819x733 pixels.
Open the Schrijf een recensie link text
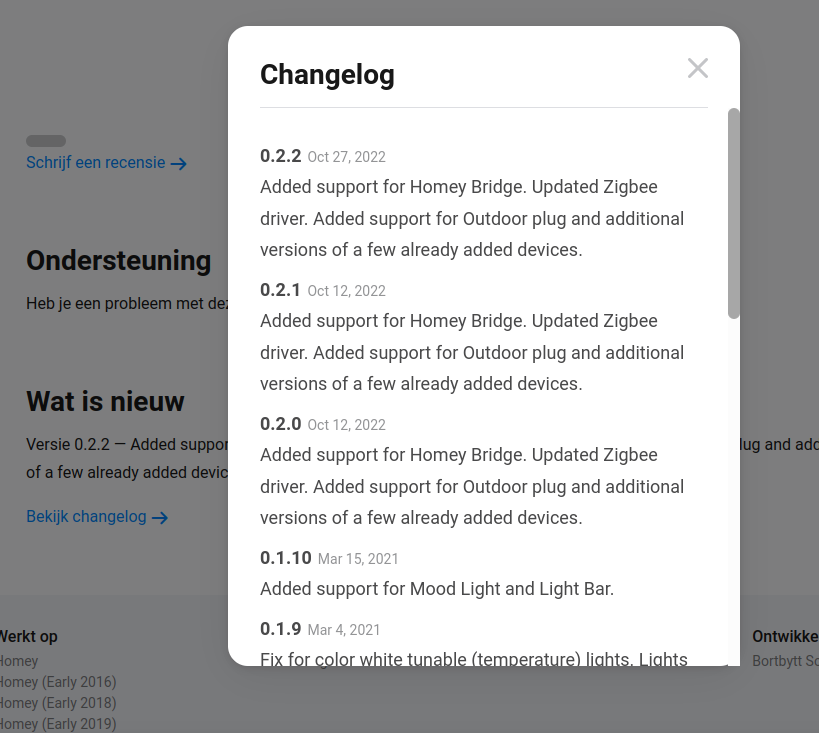(x=96, y=162)
